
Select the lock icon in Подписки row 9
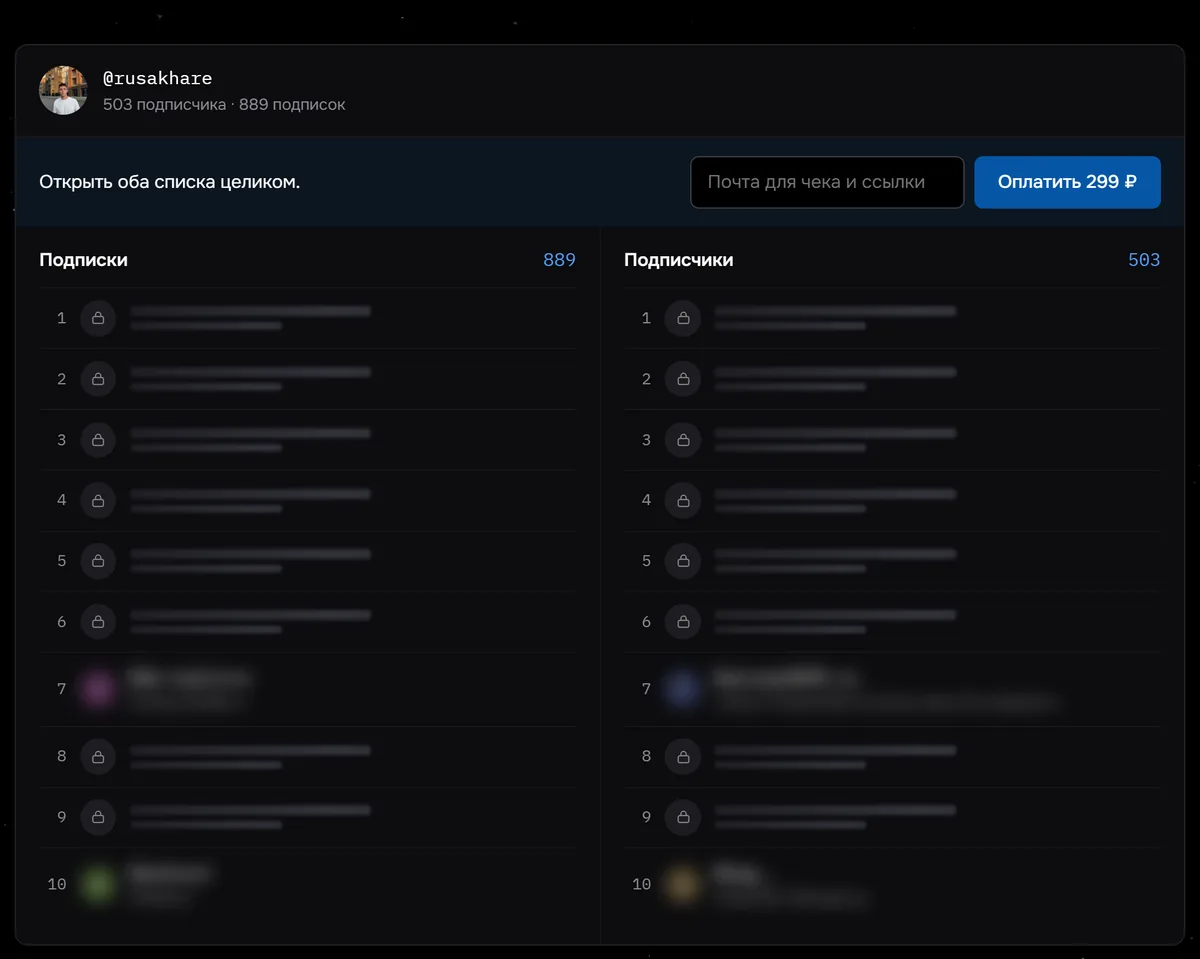98,817
